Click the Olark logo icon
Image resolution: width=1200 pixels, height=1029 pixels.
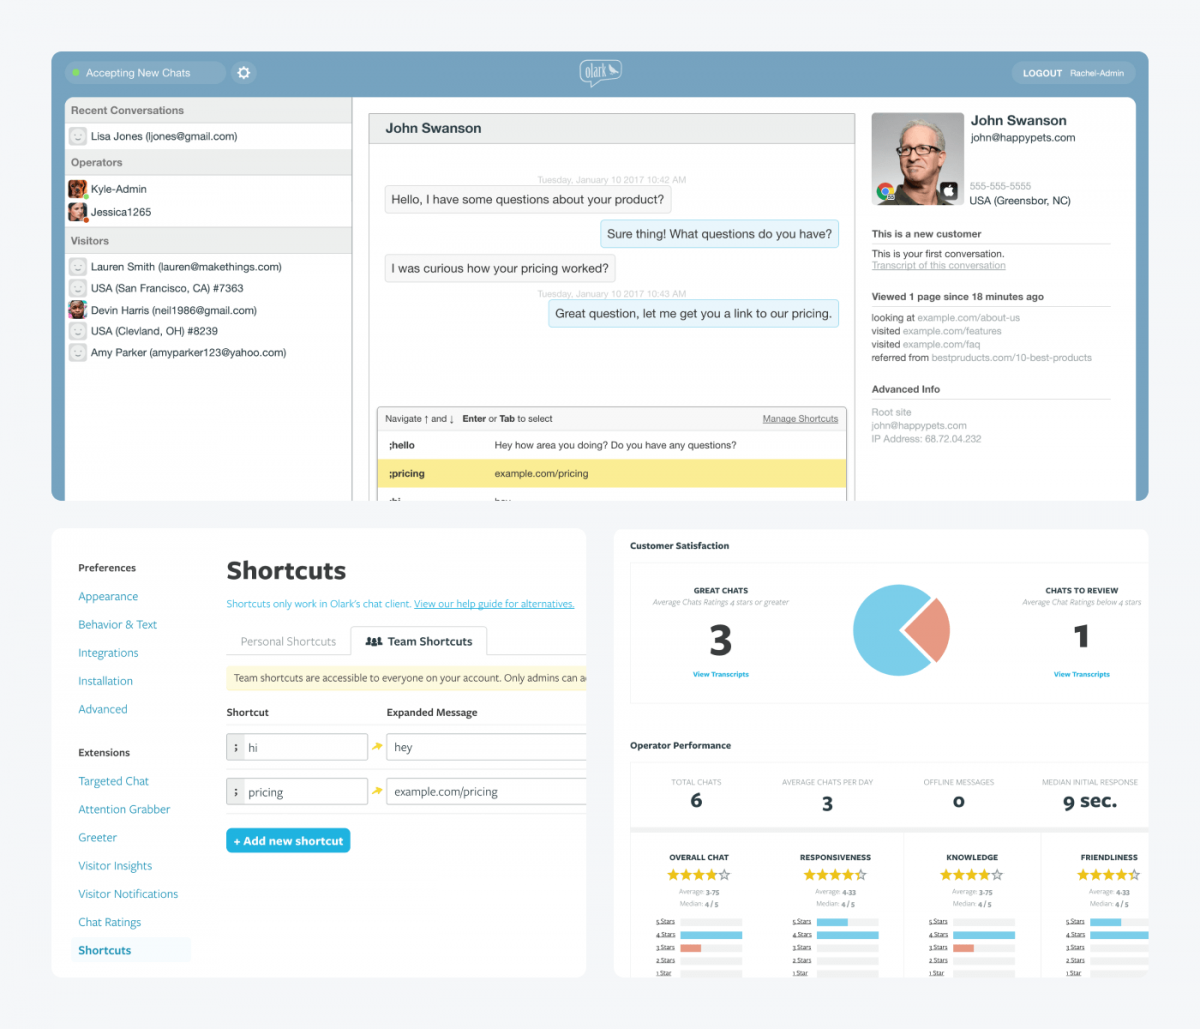[600, 72]
